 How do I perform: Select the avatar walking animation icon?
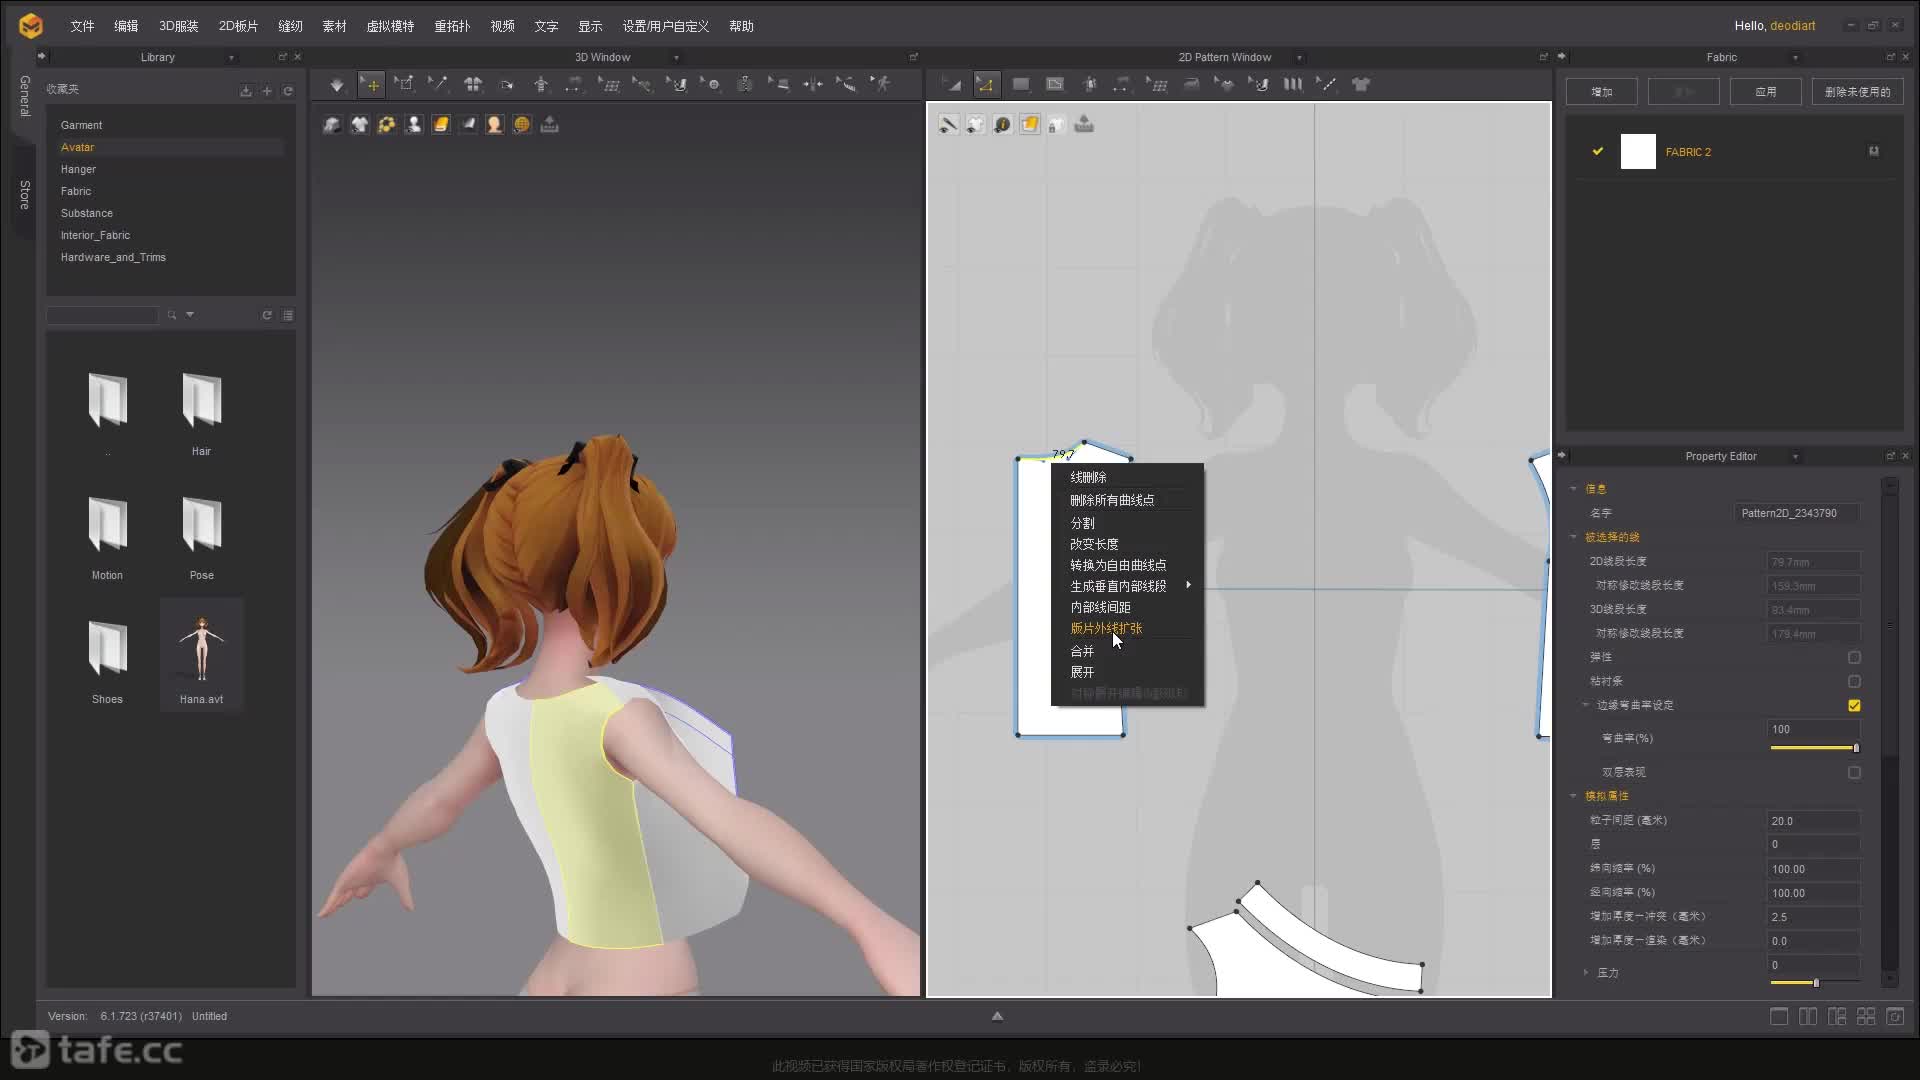881,85
